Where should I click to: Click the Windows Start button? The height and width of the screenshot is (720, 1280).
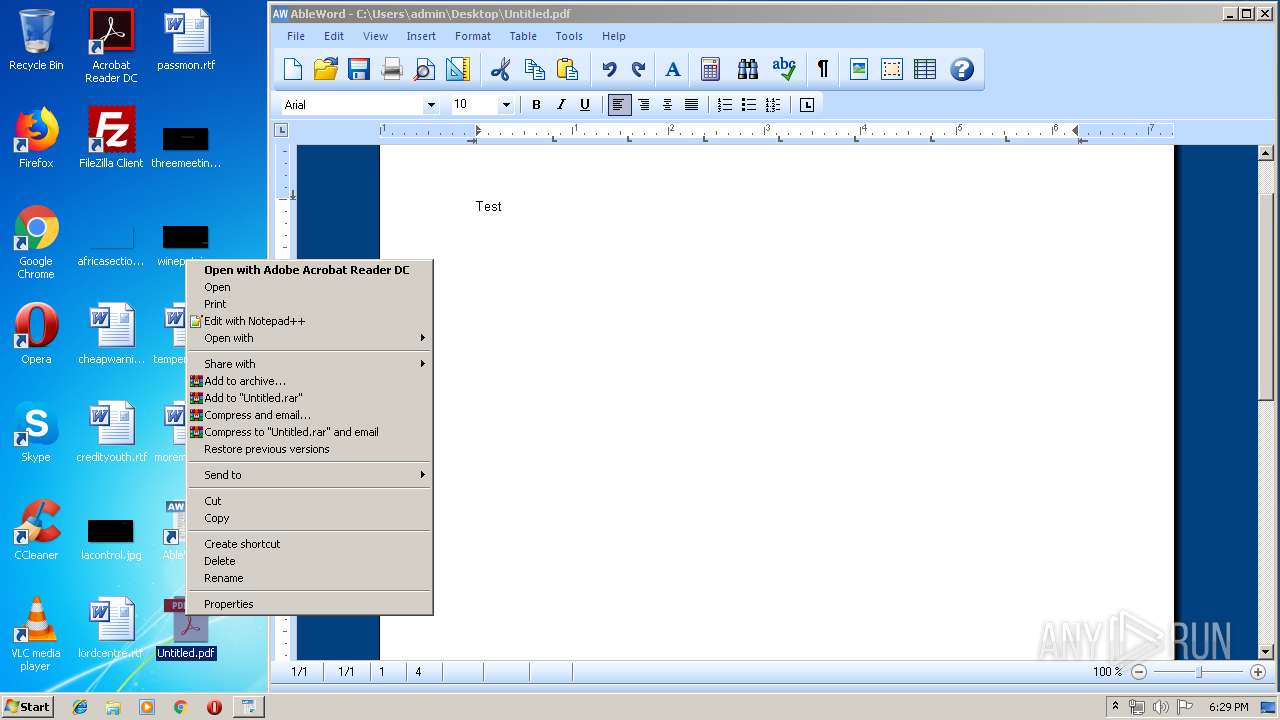click(x=27, y=706)
